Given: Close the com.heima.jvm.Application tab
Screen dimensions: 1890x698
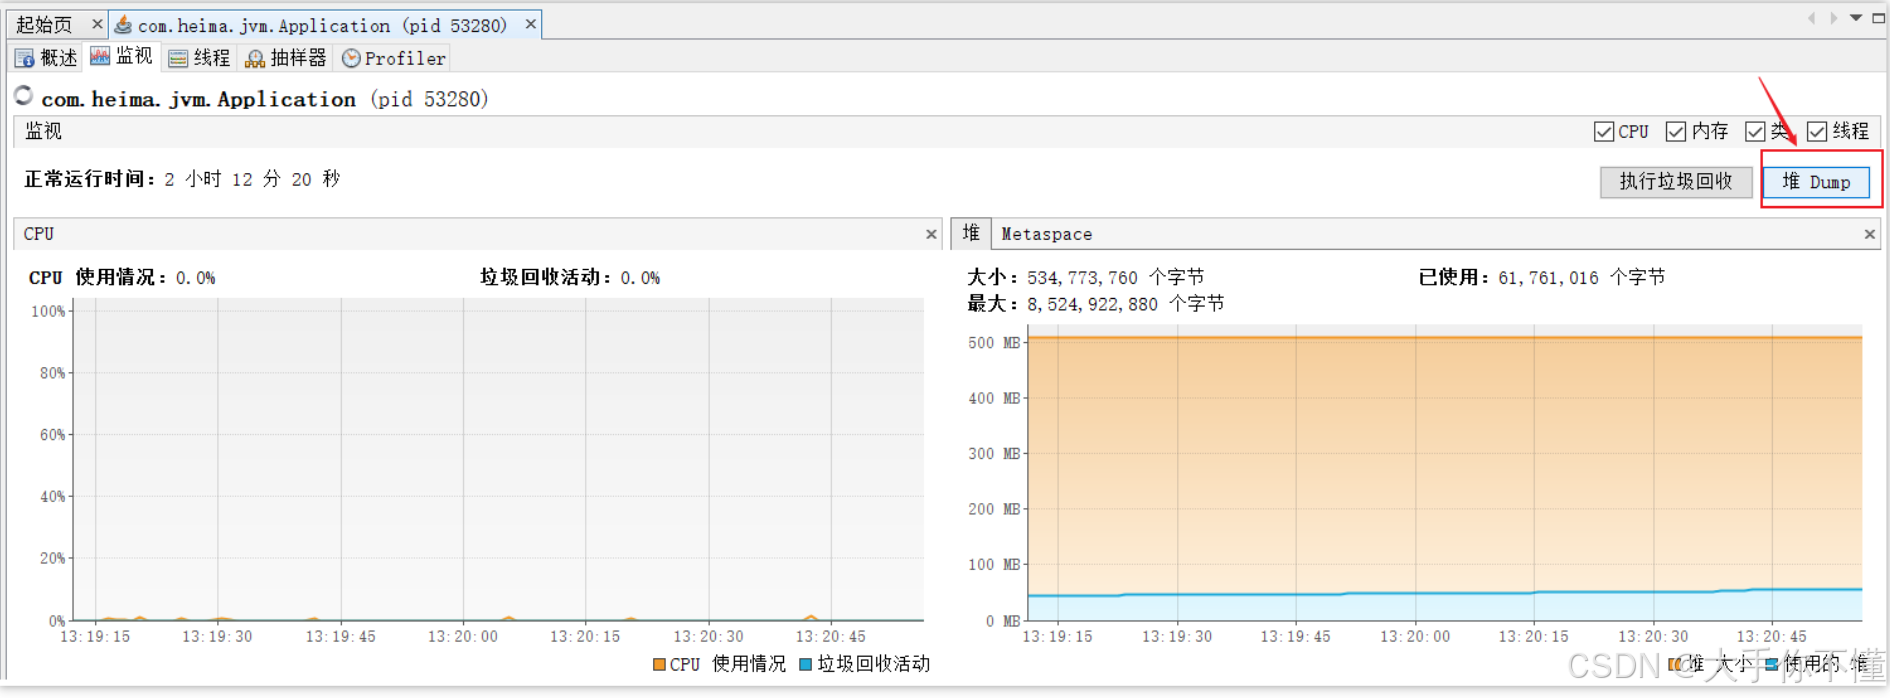Looking at the screenshot, I should click(x=531, y=24).
